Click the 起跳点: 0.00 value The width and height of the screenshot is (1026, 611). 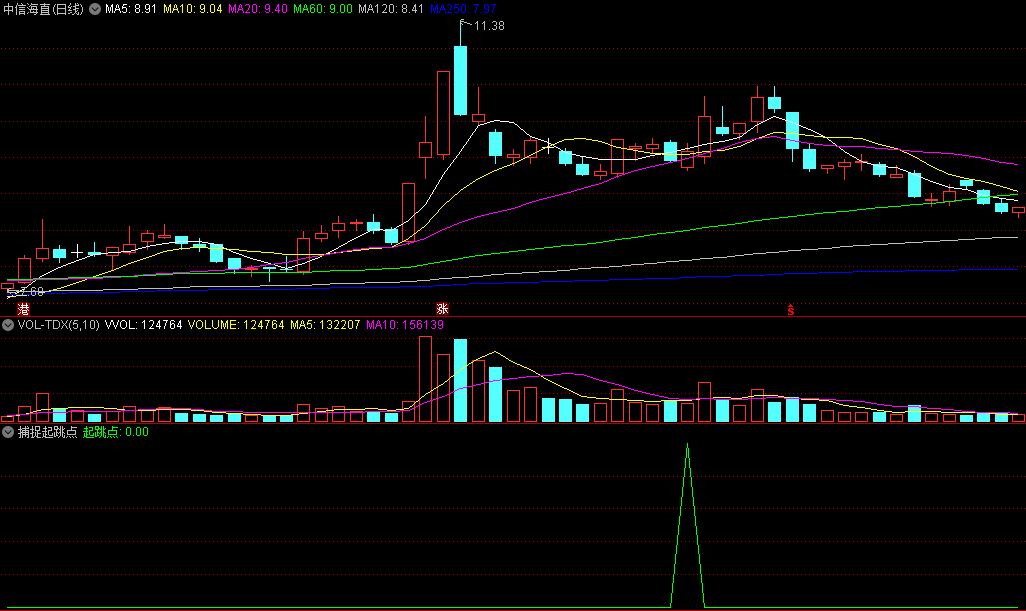116,432
